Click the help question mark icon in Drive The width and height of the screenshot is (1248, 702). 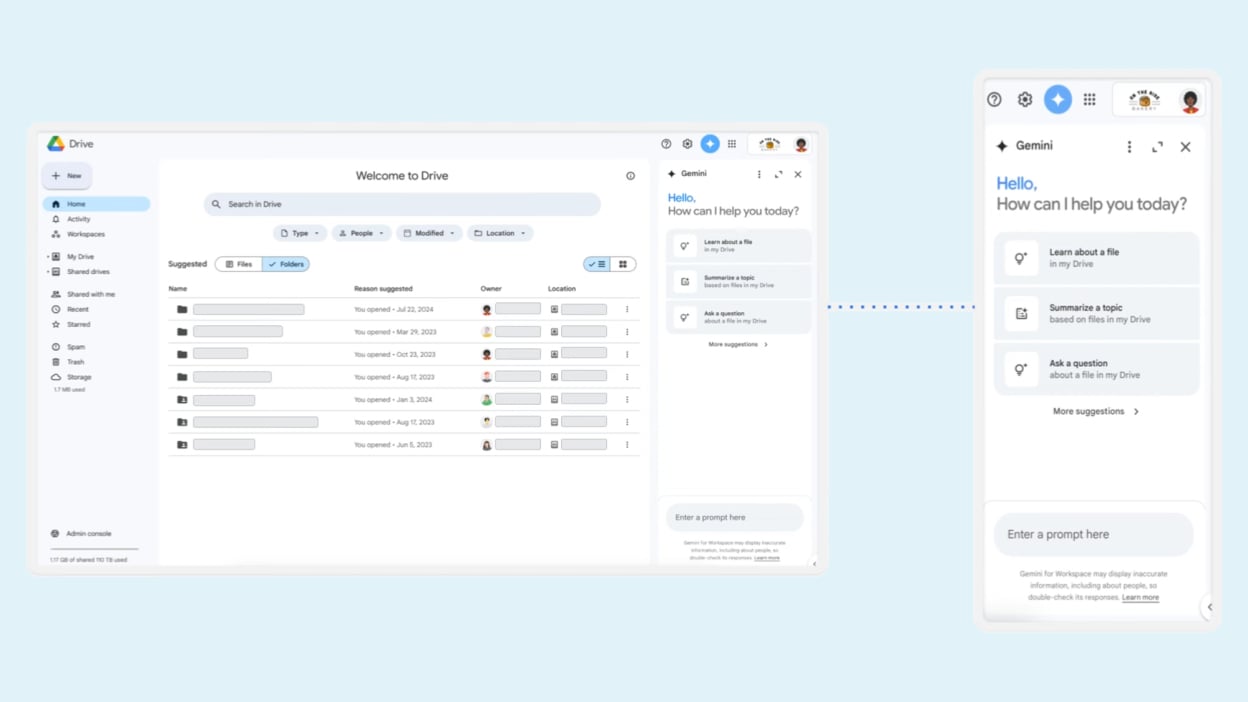pos(666,144)
